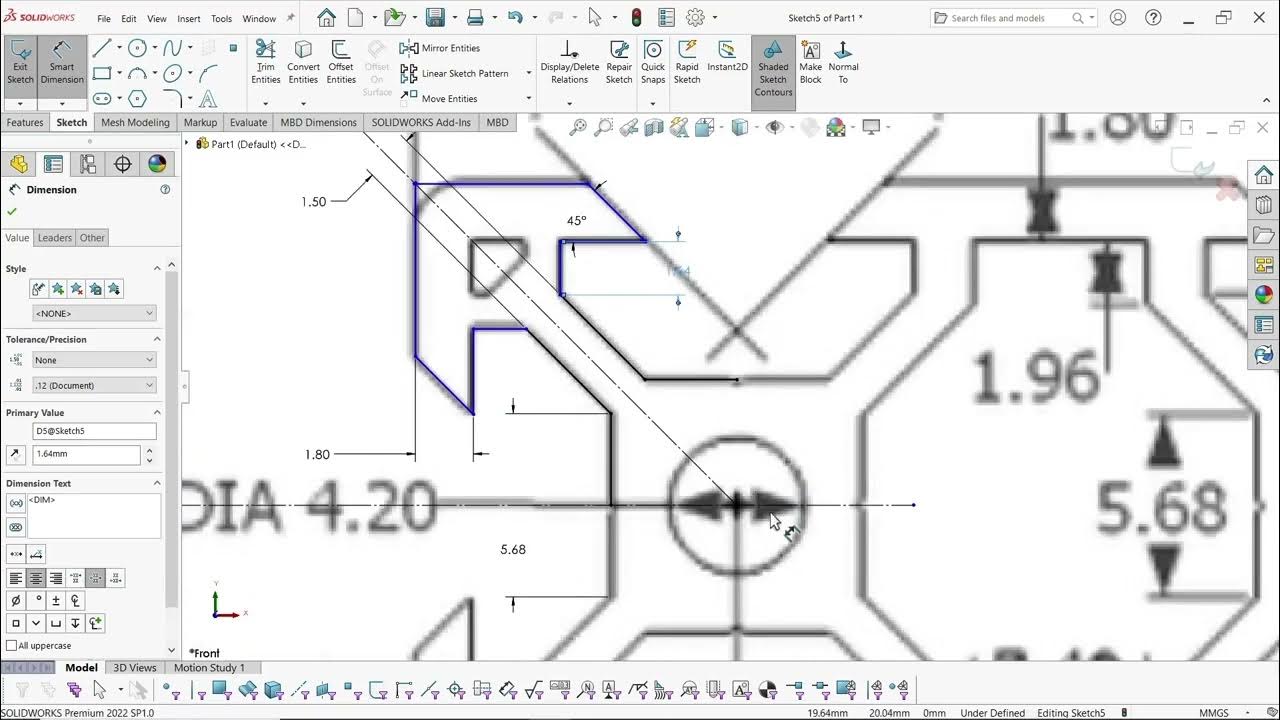Click the D5@Sketch5 name field
This screenshot has height=720, width=1280.
(x=94, y=431)
